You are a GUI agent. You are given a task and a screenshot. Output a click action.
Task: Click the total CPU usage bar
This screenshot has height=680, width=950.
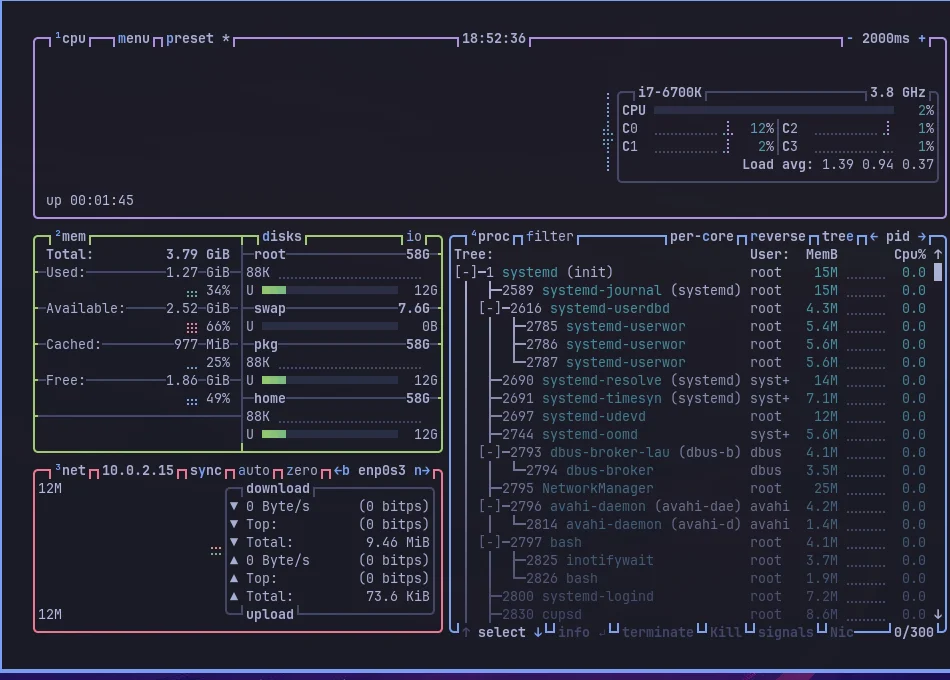coord(774,110)
